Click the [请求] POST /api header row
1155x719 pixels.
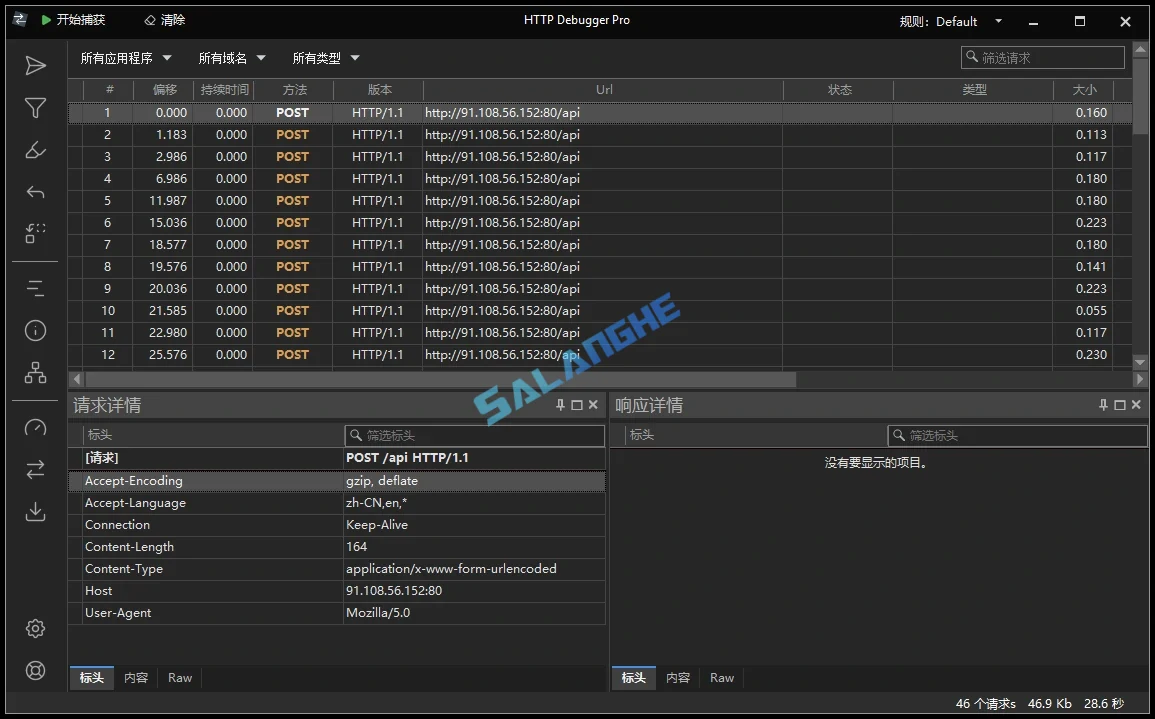337,458
